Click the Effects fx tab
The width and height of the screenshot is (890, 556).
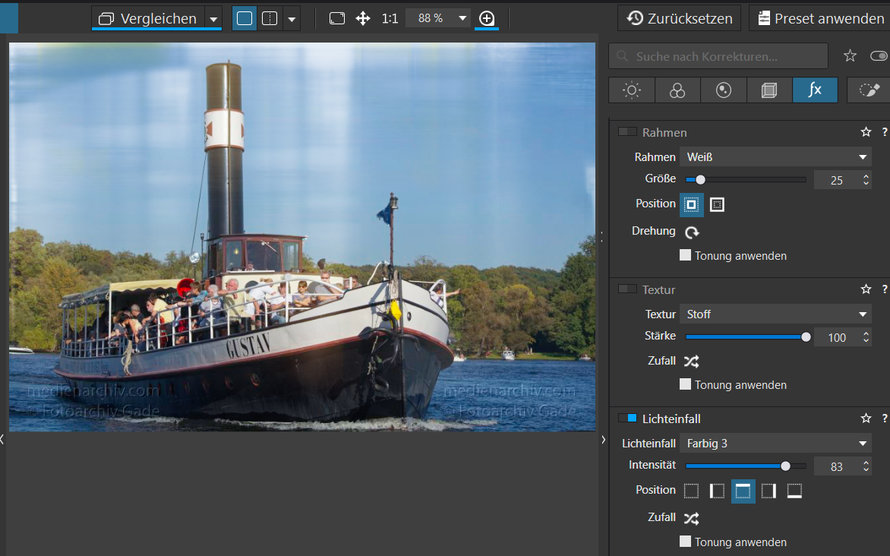pos(815,90)
